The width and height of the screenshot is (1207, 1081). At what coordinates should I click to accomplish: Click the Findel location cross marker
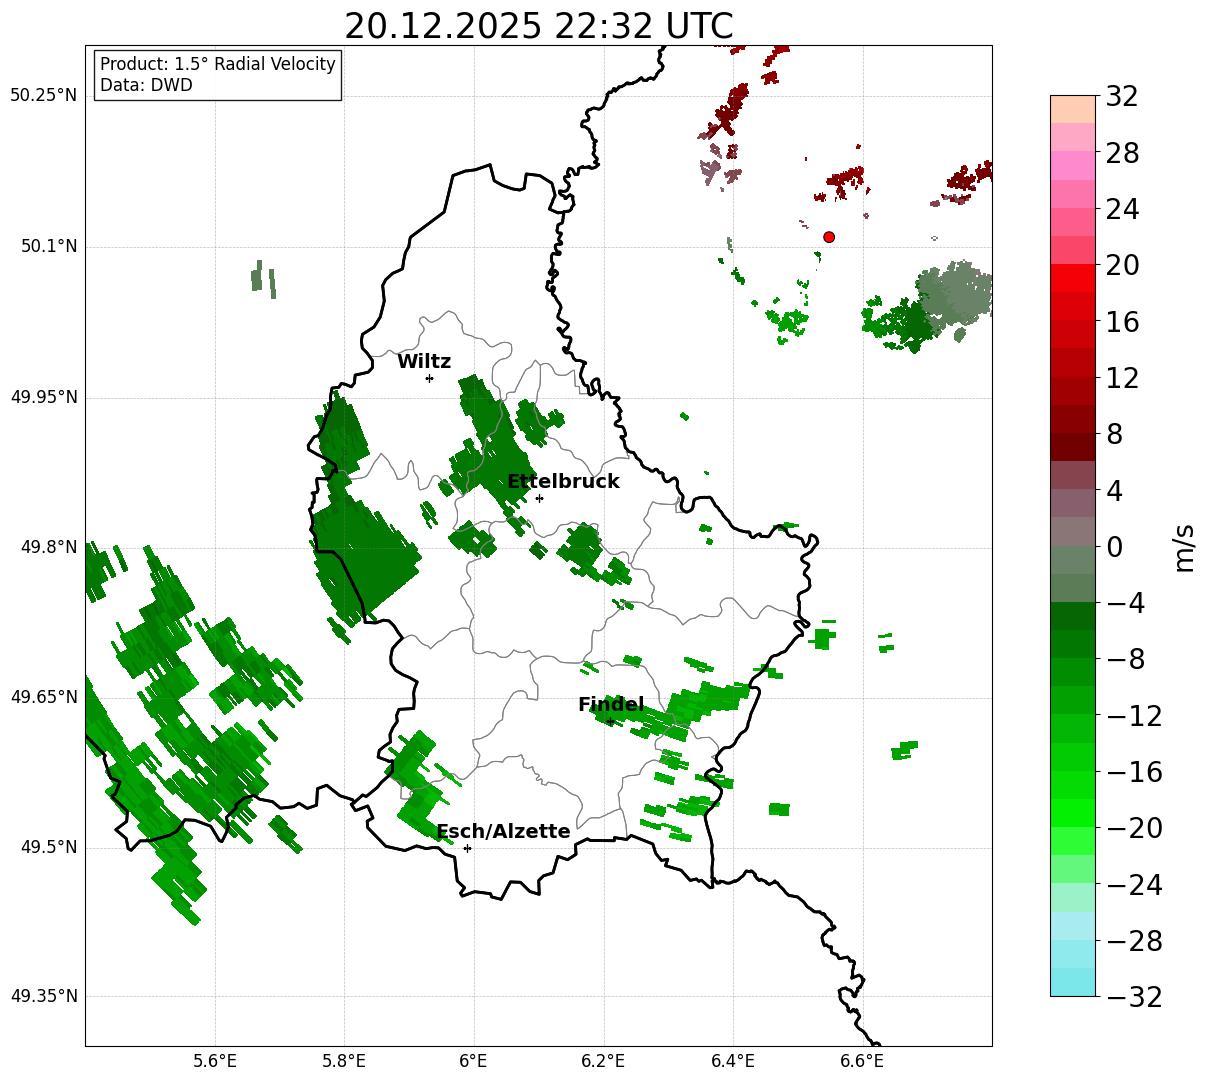[610, 721]
